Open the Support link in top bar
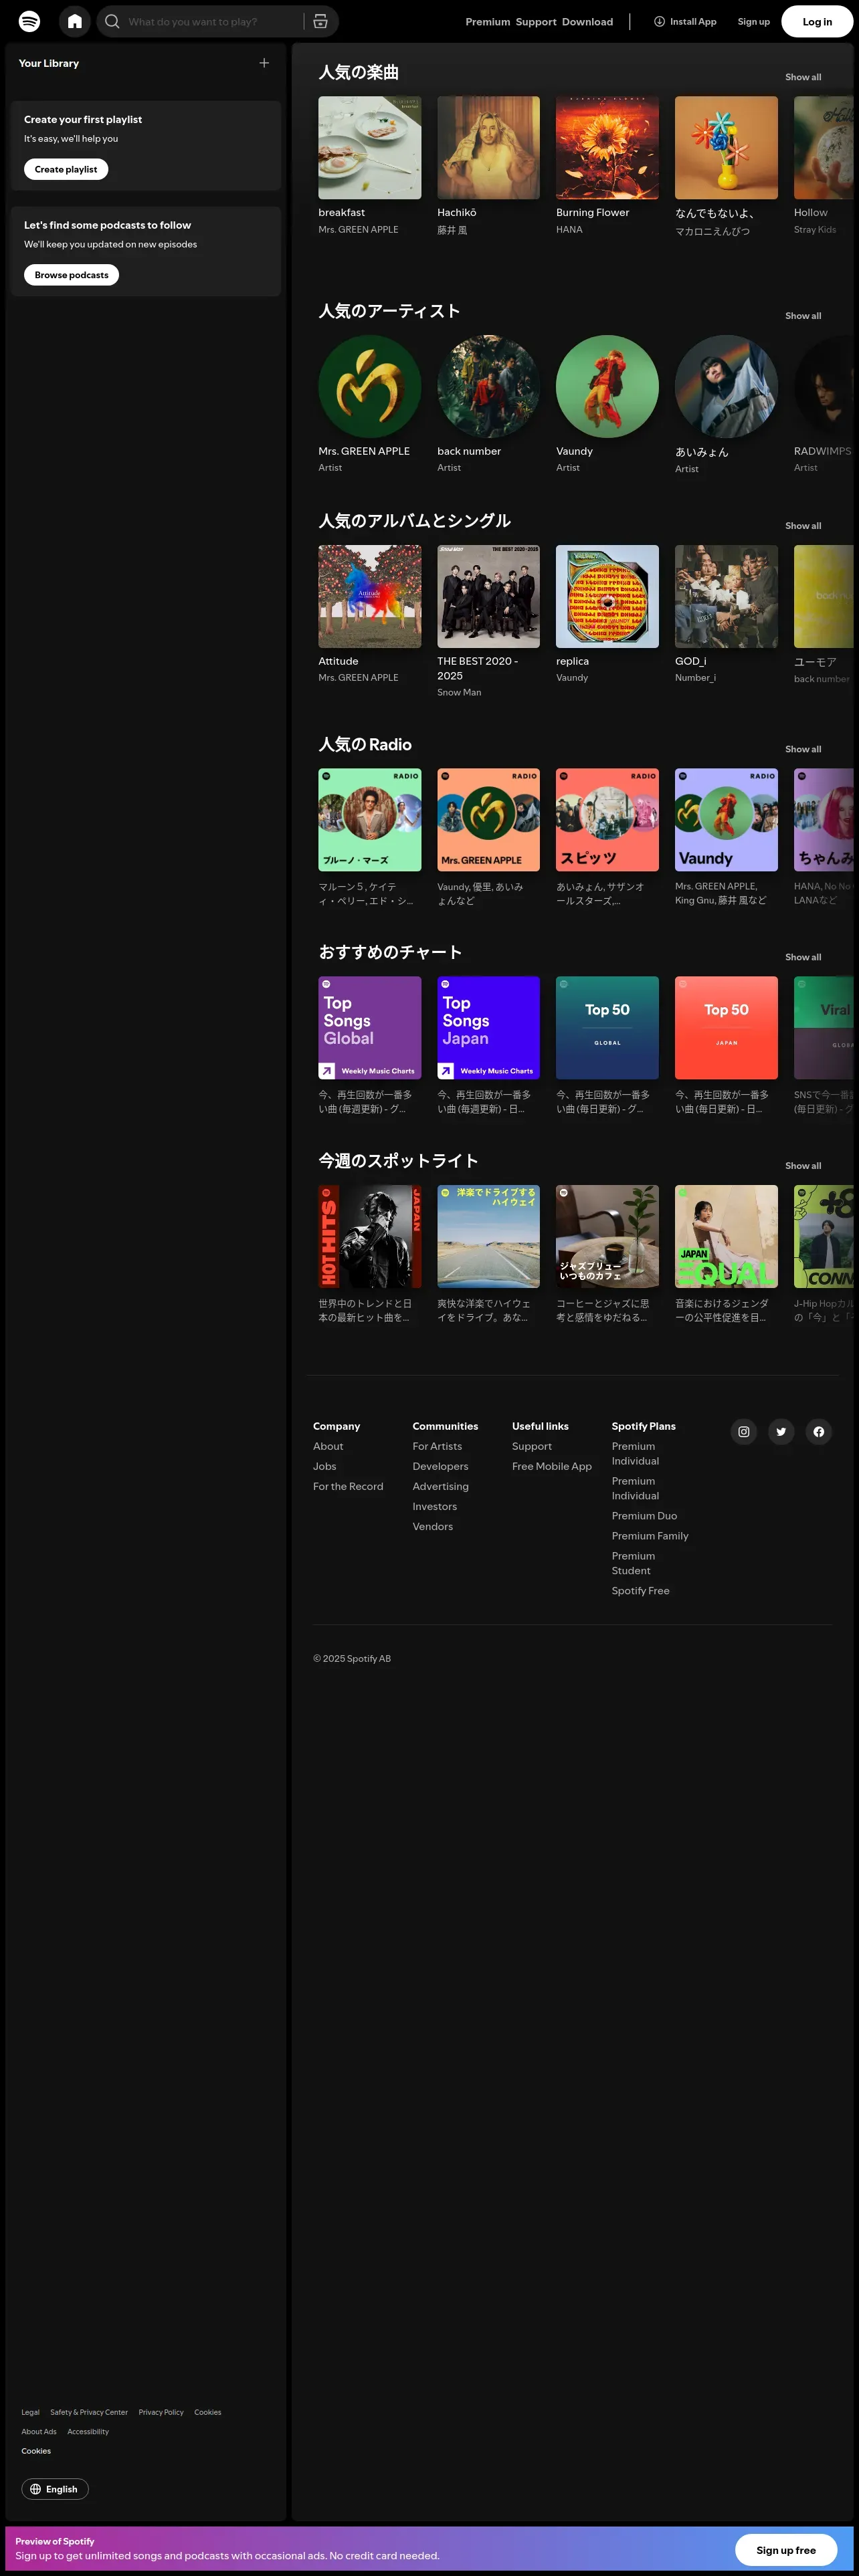 click(536, 21)
